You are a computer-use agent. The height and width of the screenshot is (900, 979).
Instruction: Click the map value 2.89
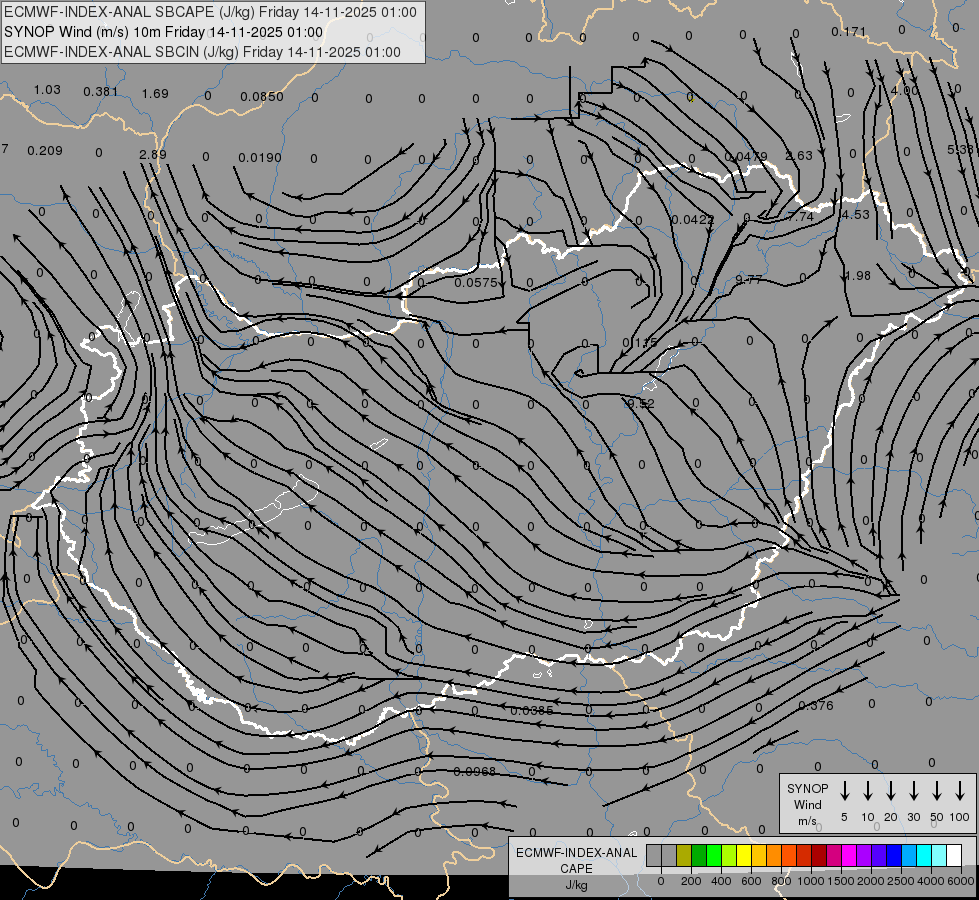tap(153, 154)
